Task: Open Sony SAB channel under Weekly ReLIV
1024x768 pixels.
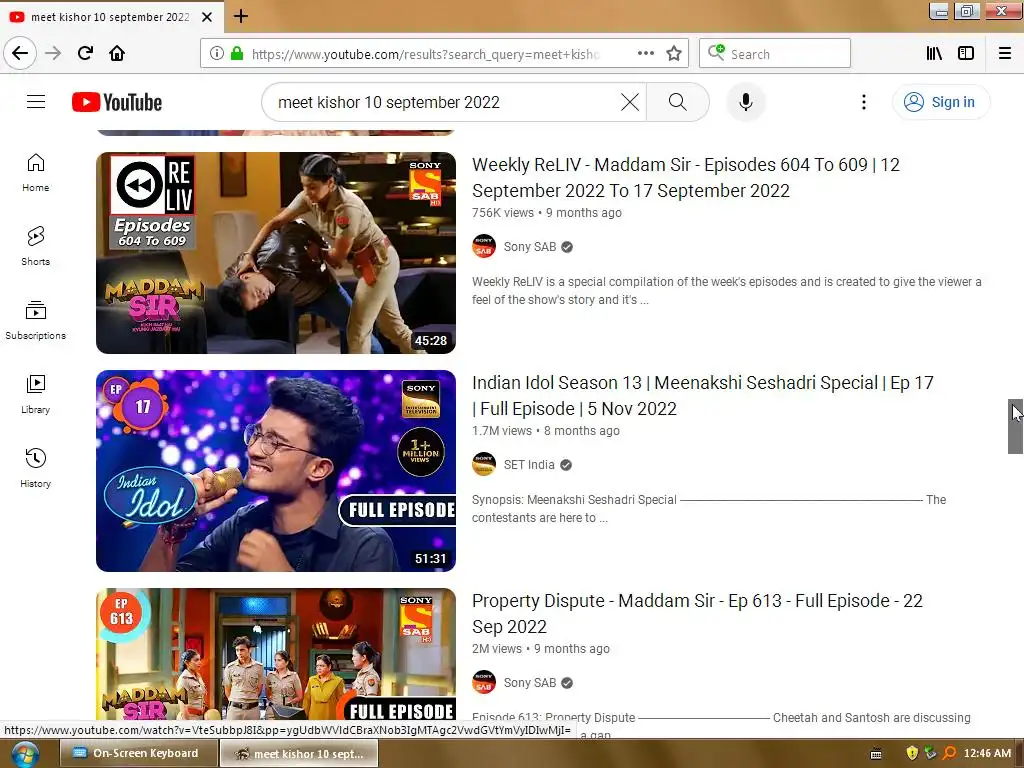Action: tap(530, 247)
